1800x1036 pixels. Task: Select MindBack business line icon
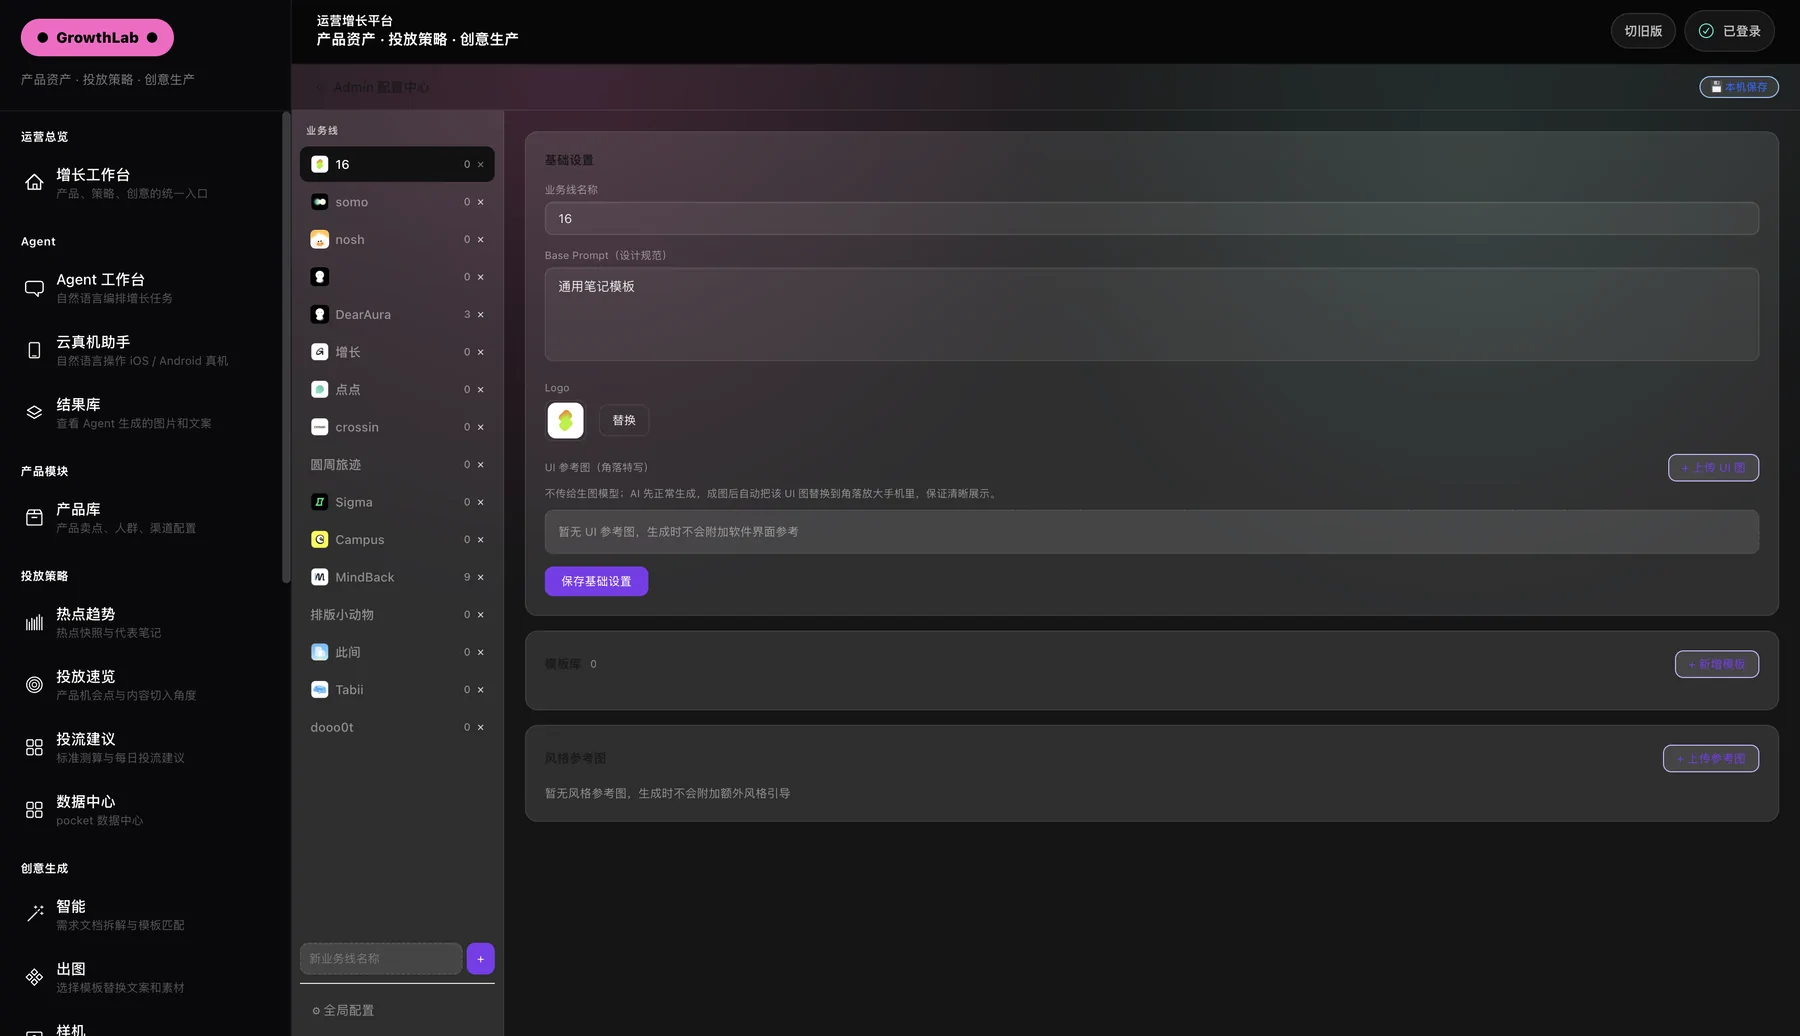[x=320, y=577]
